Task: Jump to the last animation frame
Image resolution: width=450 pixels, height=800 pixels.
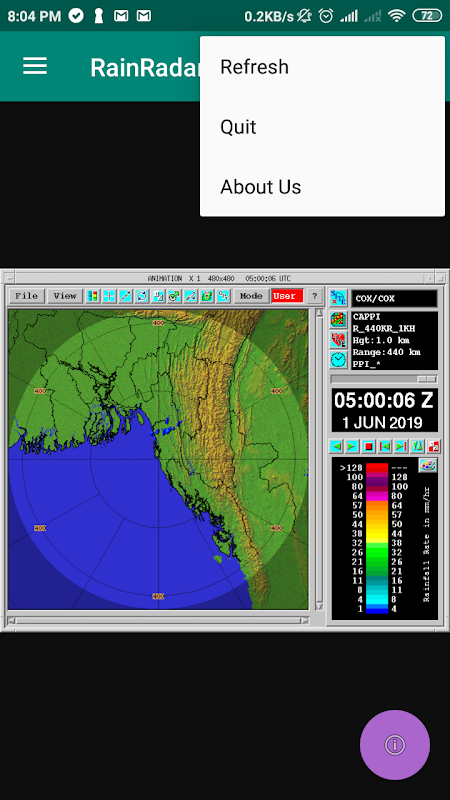Action: 401,446
